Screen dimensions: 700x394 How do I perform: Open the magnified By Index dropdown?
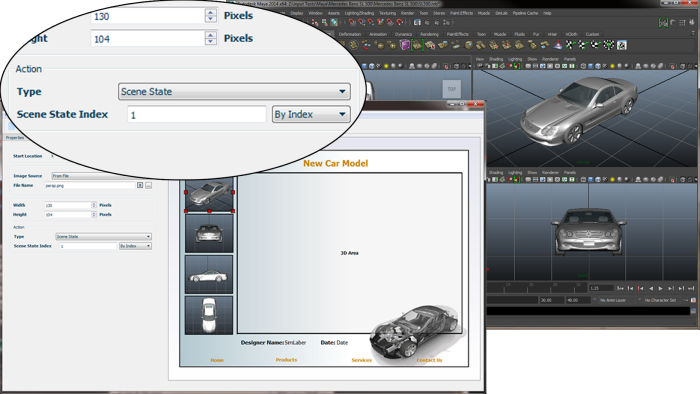pyautogui.click(x=311, y=114)
